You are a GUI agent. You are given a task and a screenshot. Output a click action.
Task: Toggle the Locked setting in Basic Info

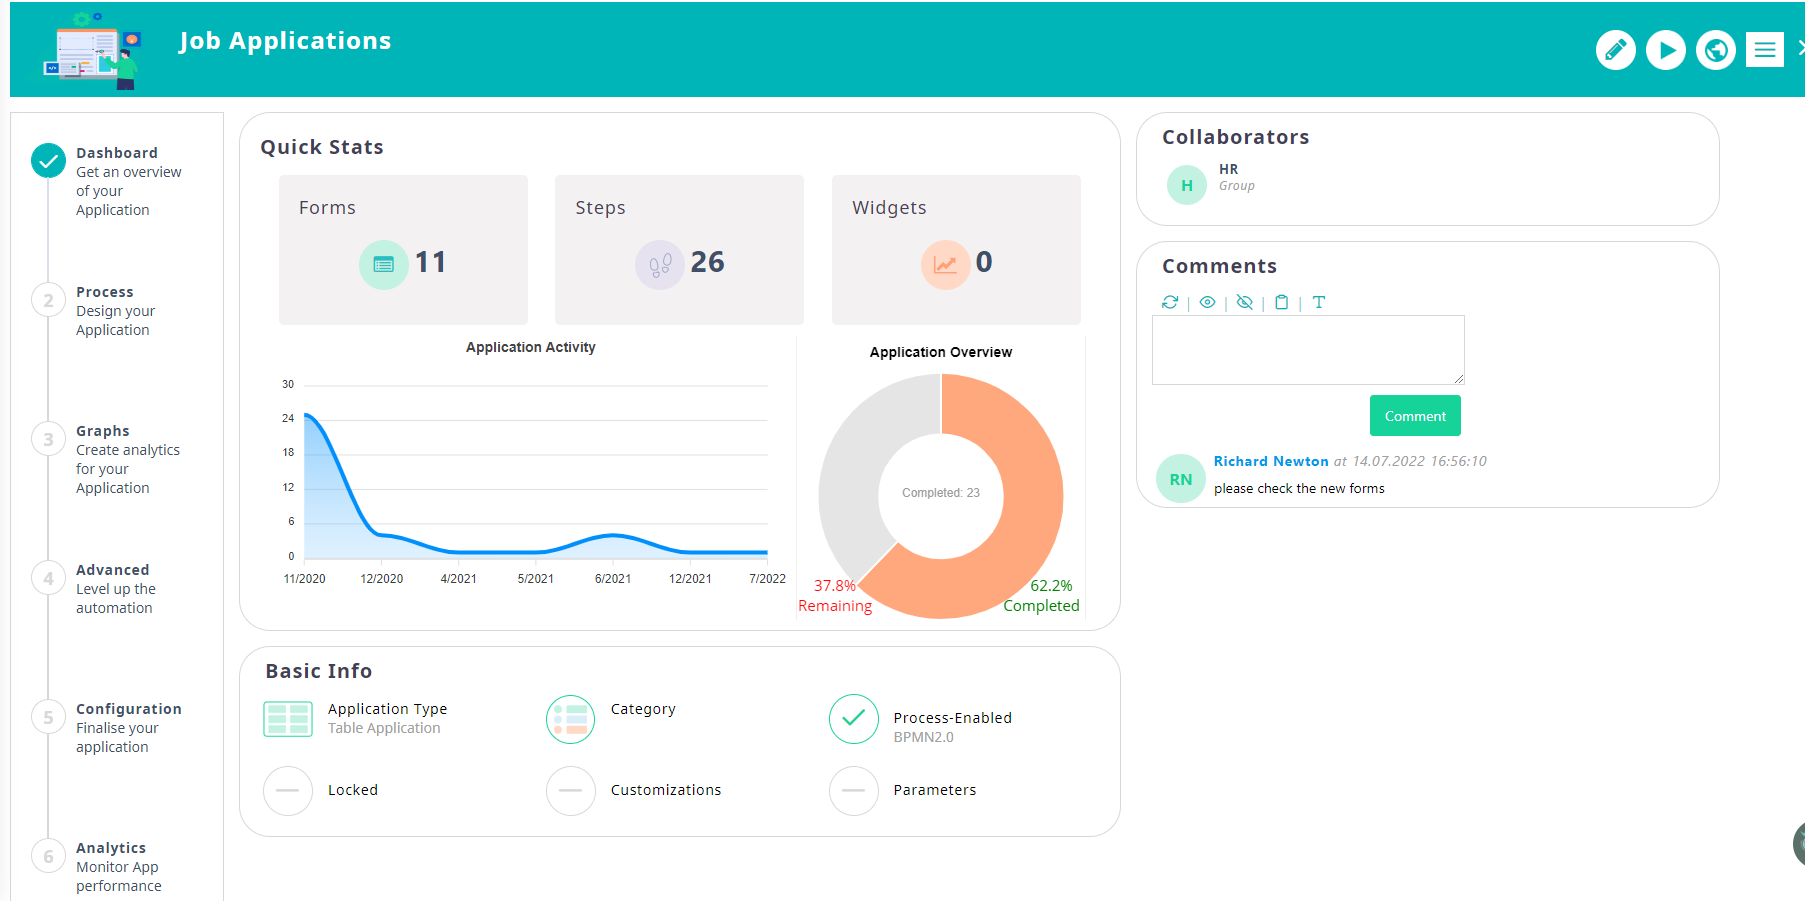click(287, 790)
